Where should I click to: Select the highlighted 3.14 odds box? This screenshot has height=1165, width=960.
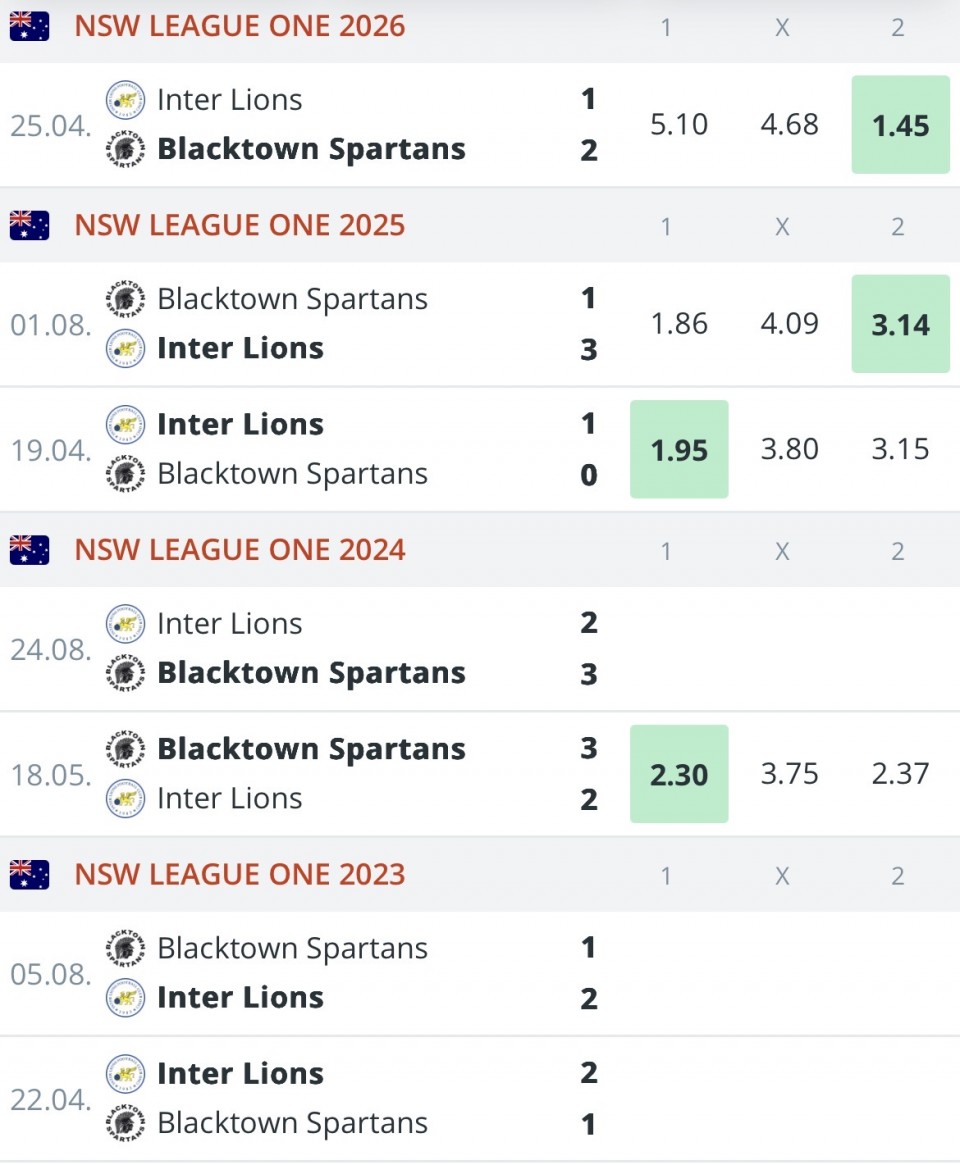tap(901, 324)
